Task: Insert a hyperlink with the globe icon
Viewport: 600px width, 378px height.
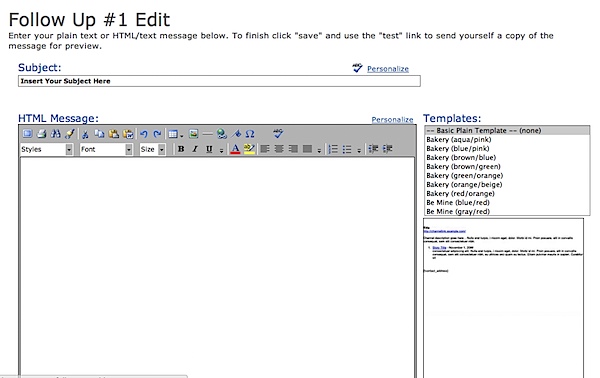Action: pos(222,134)
